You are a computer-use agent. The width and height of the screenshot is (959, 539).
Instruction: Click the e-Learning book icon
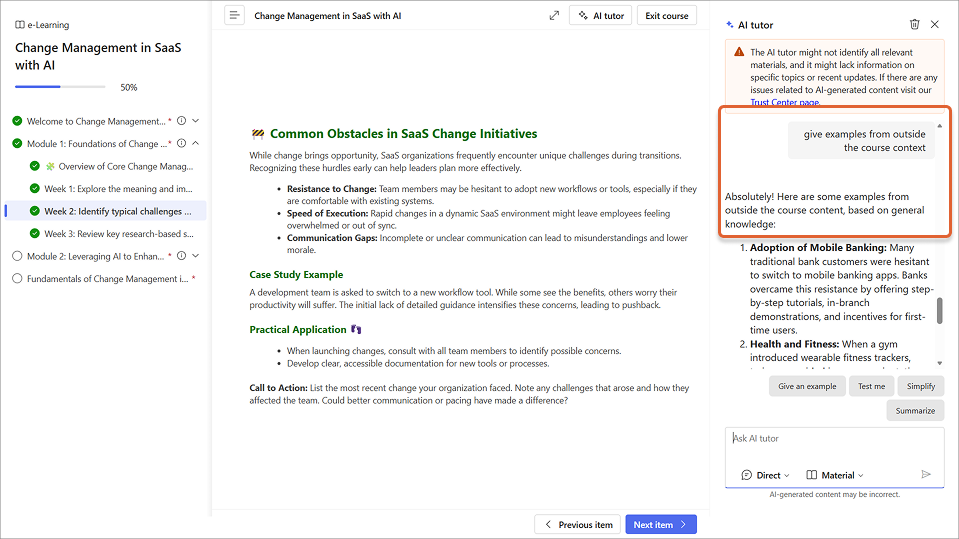[x=20, y=25]
